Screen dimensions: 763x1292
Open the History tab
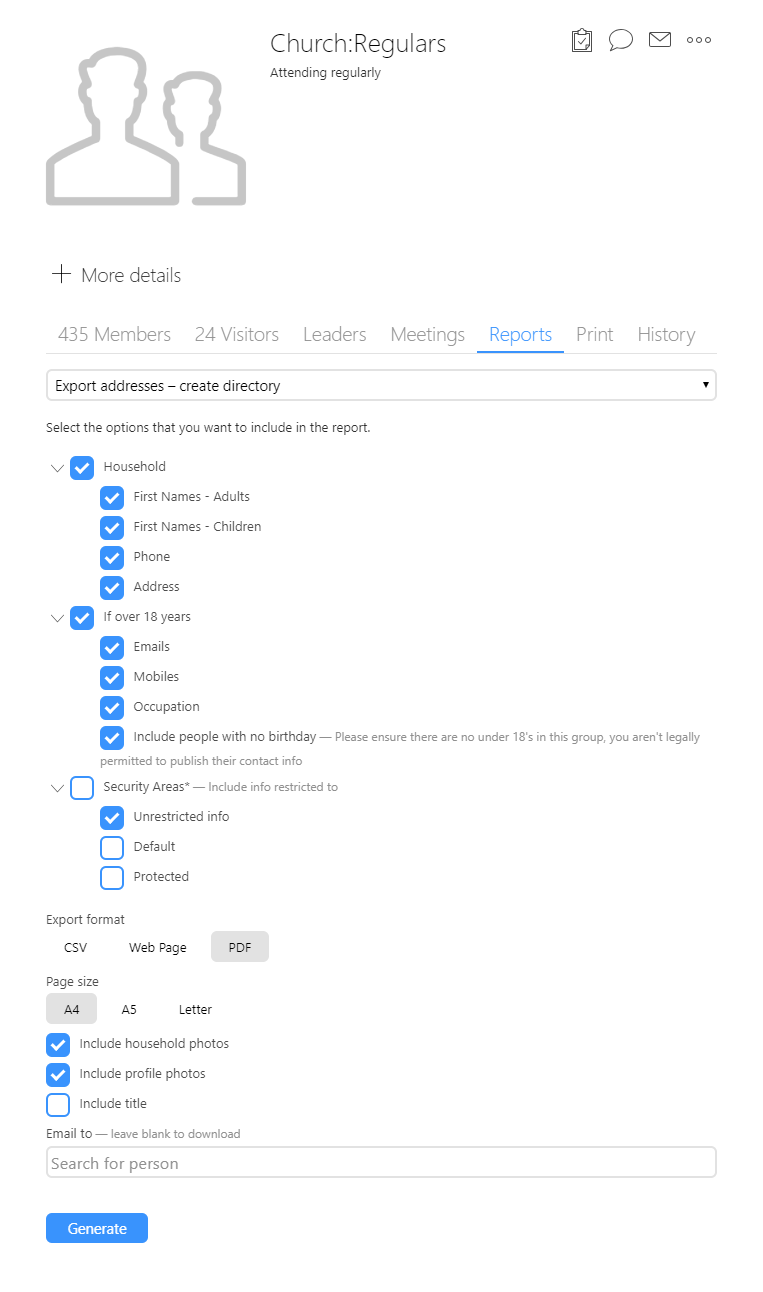tap(666, 334)
